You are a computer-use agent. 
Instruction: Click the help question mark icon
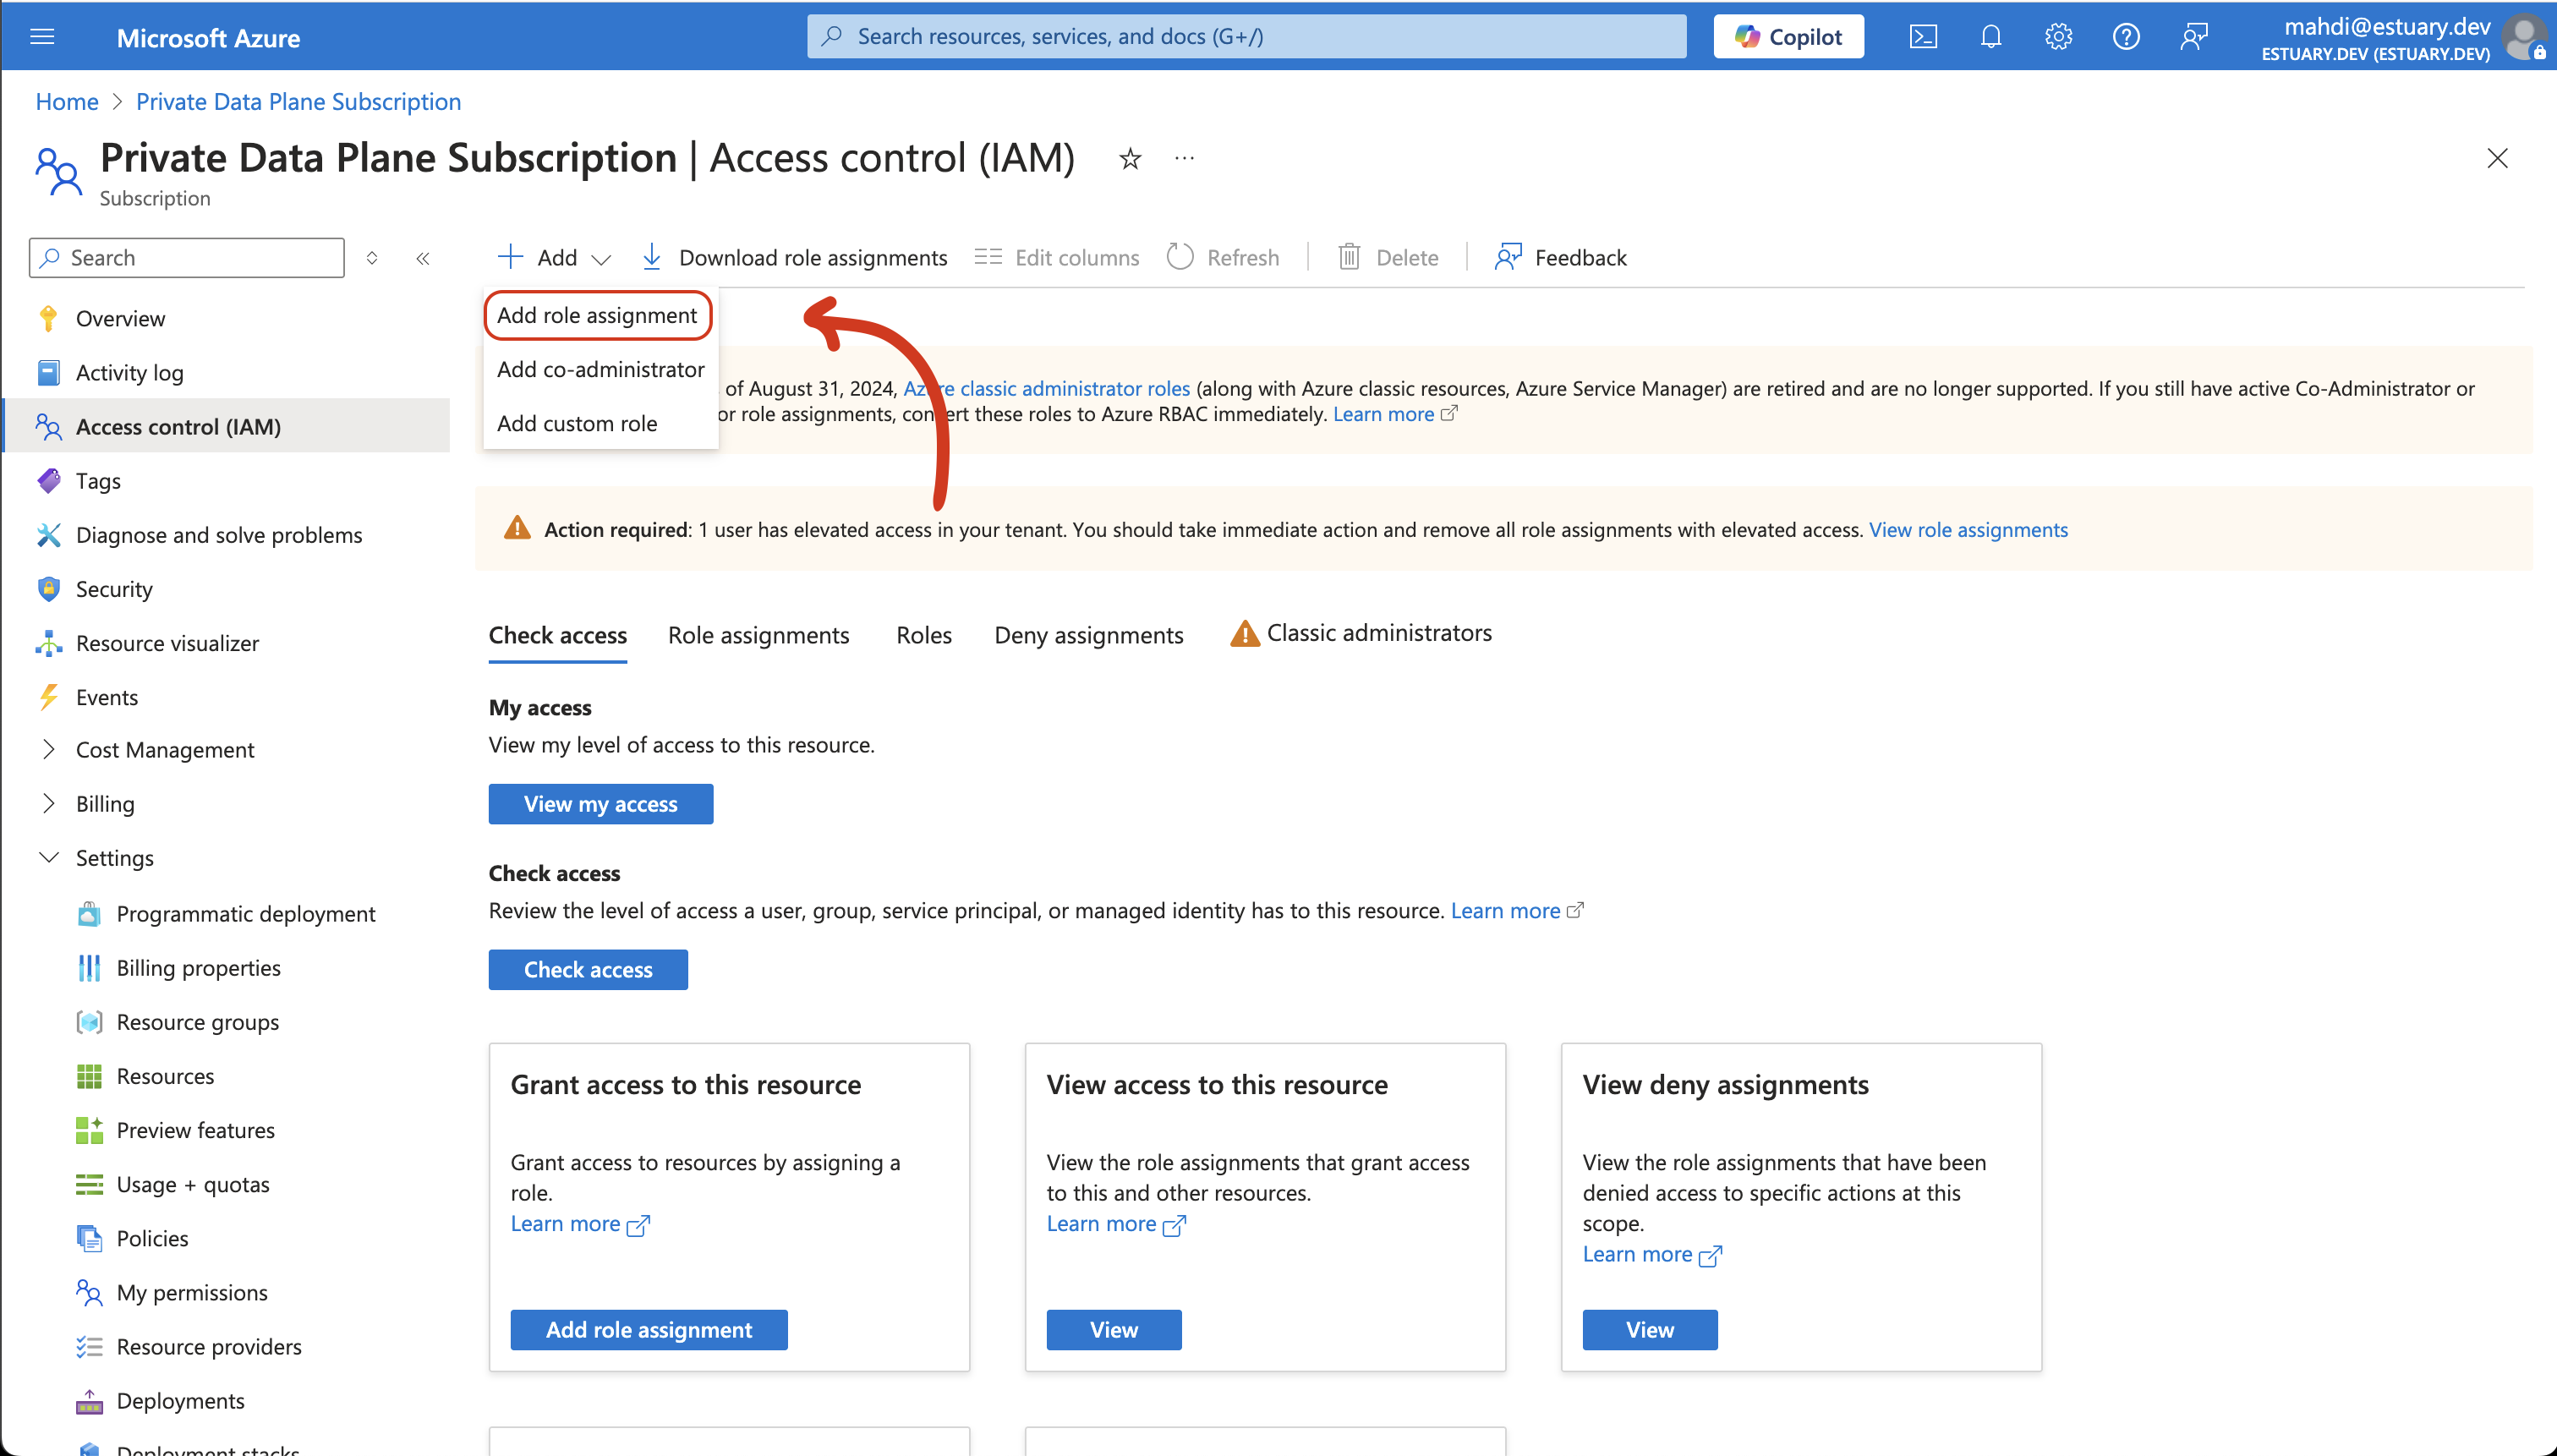[x=2125, y=37]
